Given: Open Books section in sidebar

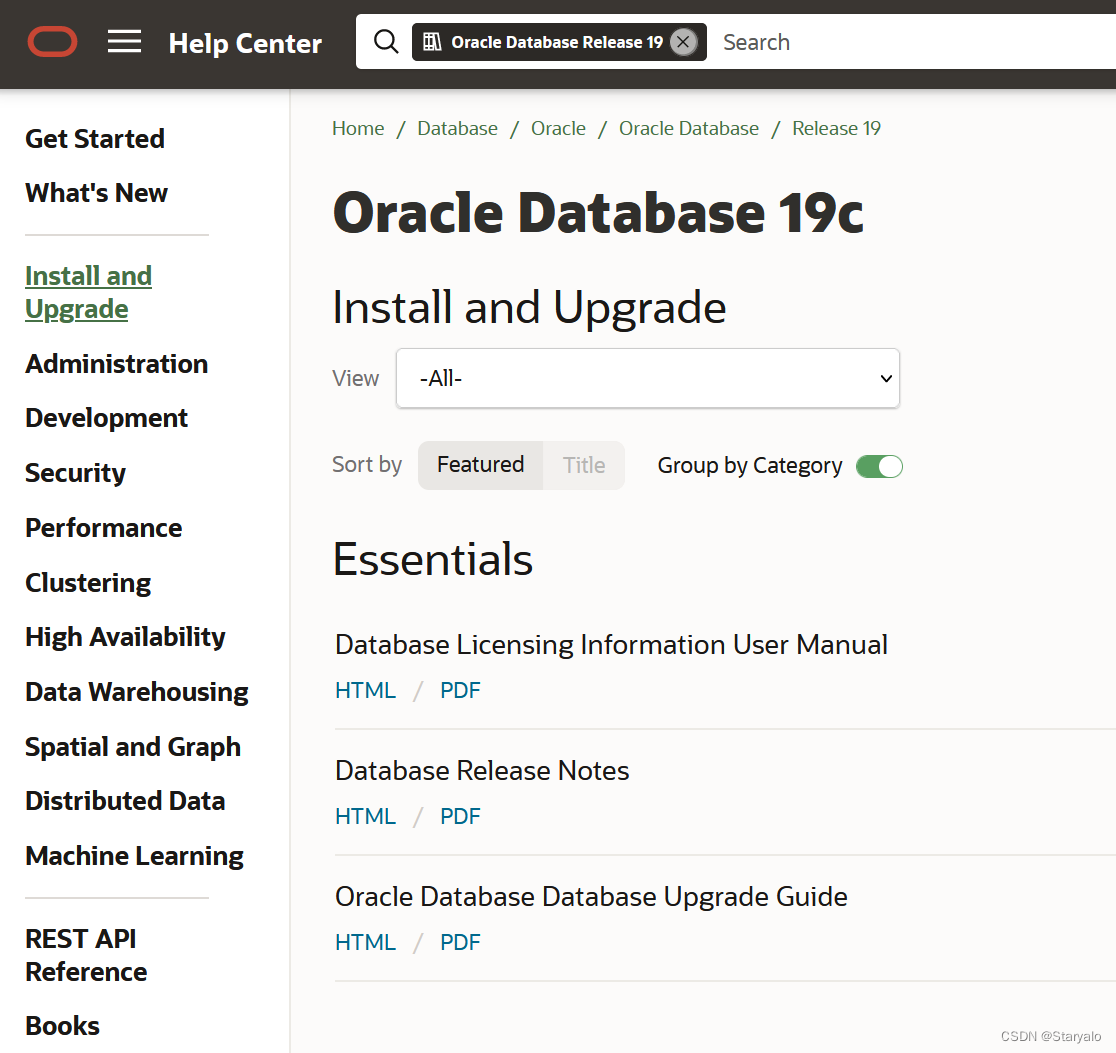Looking at the screenshot, I should 62,1026.
